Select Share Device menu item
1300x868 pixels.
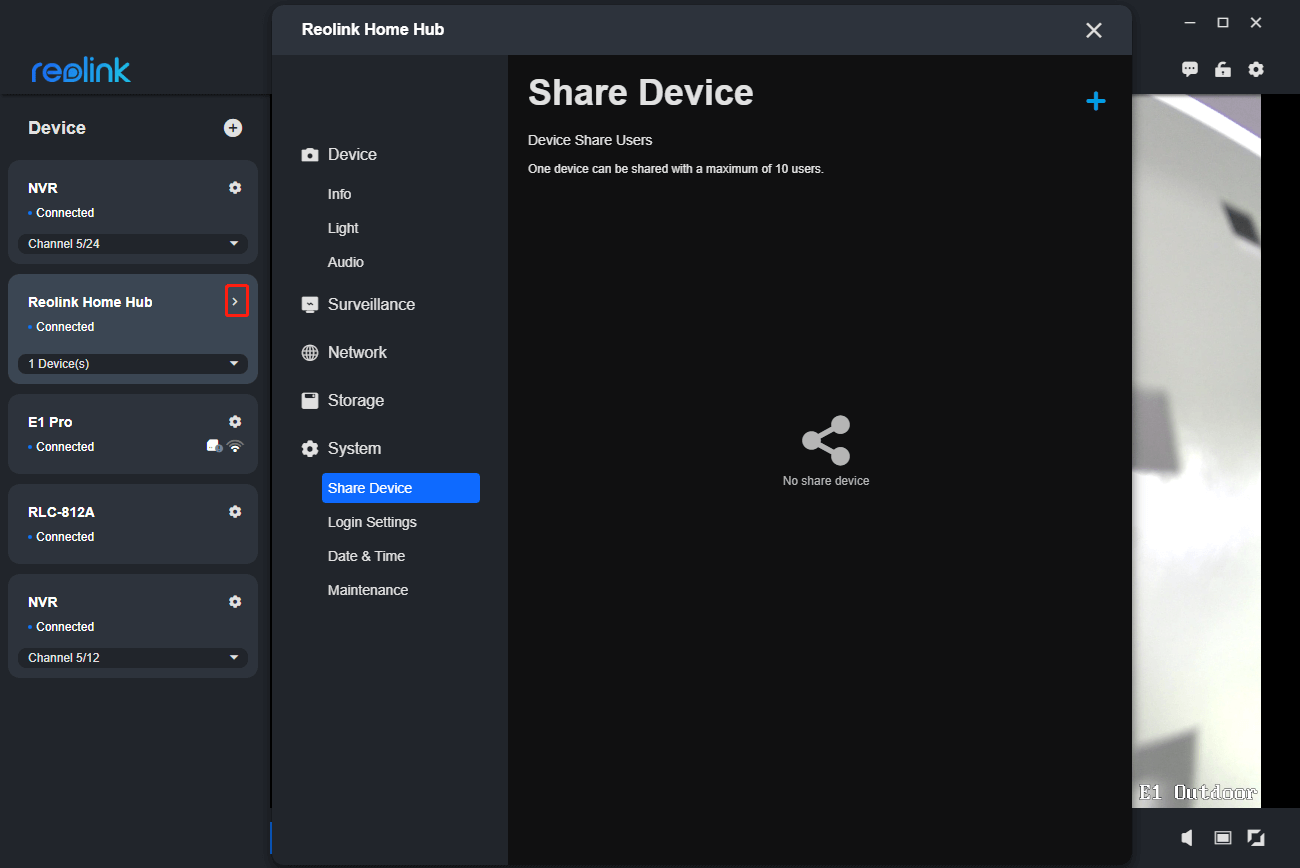point(401,488)
